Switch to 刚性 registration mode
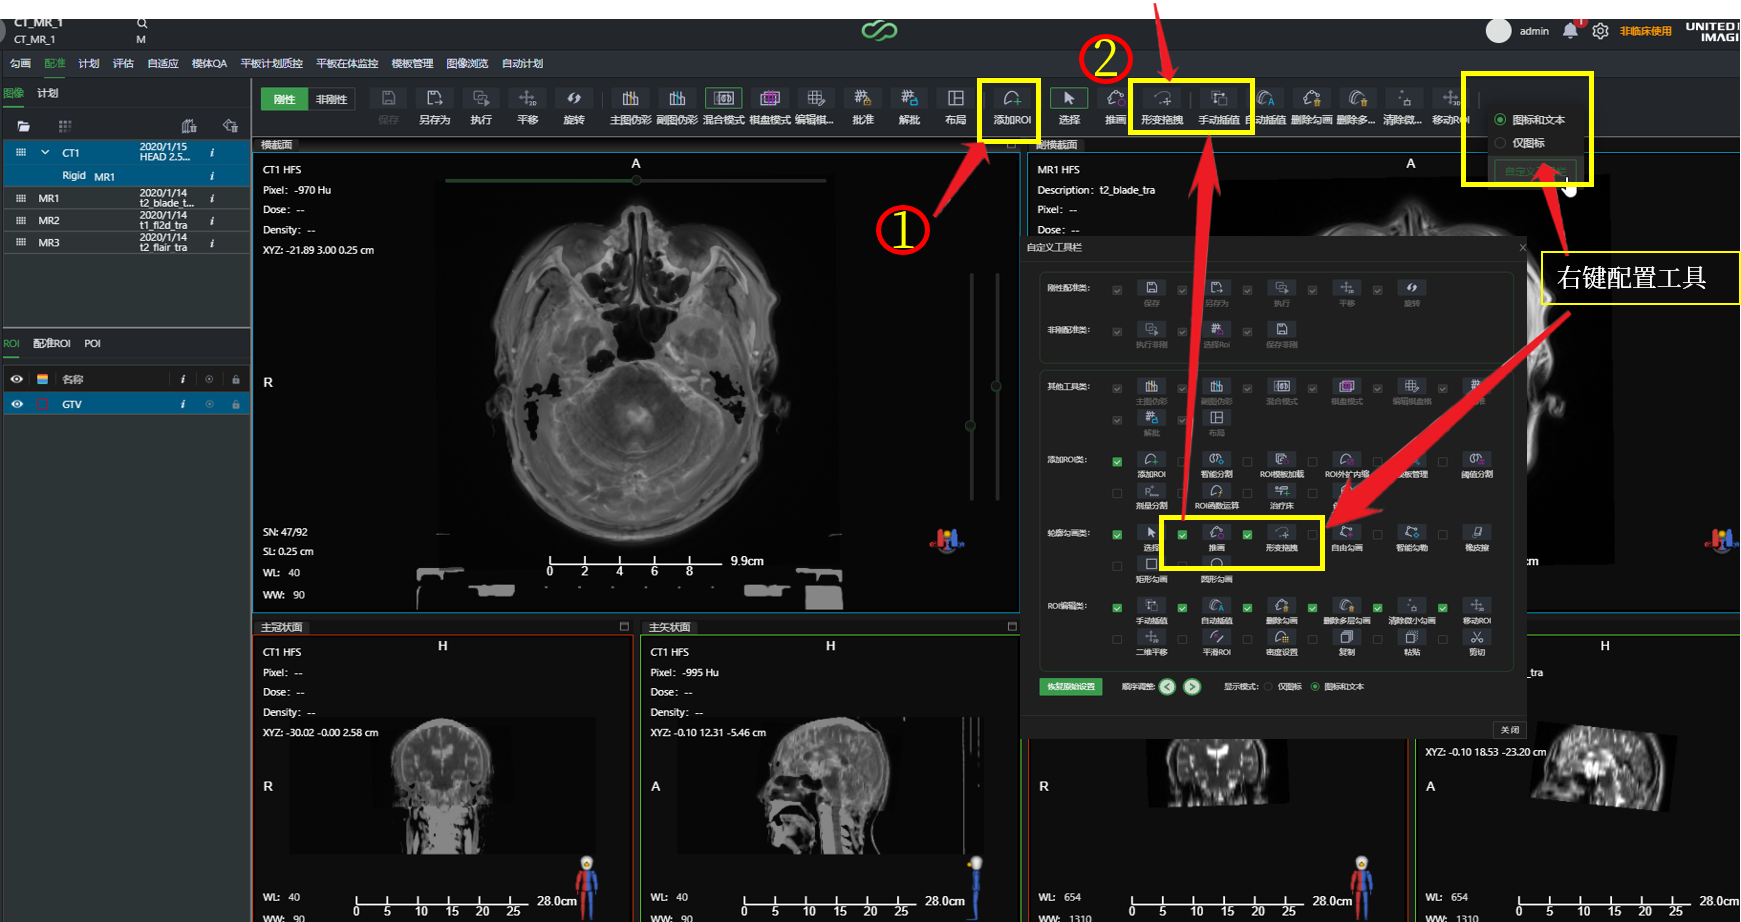The image size is (1741, 922). click(285, 99)
